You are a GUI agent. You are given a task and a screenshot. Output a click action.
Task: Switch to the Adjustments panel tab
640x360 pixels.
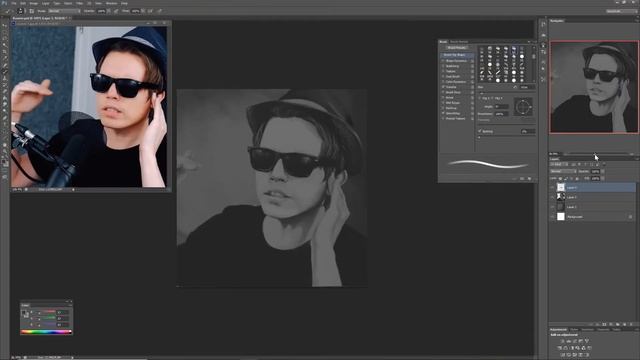[x=558, y=329]
